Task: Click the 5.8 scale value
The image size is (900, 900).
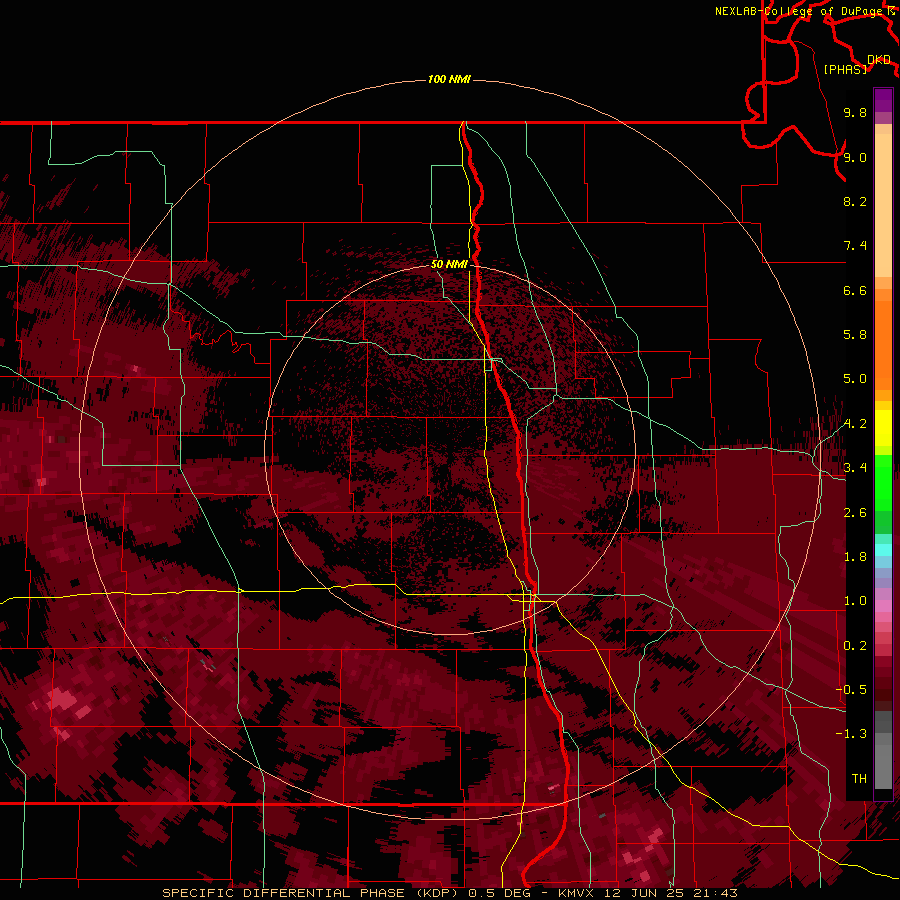Action: coord(855,335)
